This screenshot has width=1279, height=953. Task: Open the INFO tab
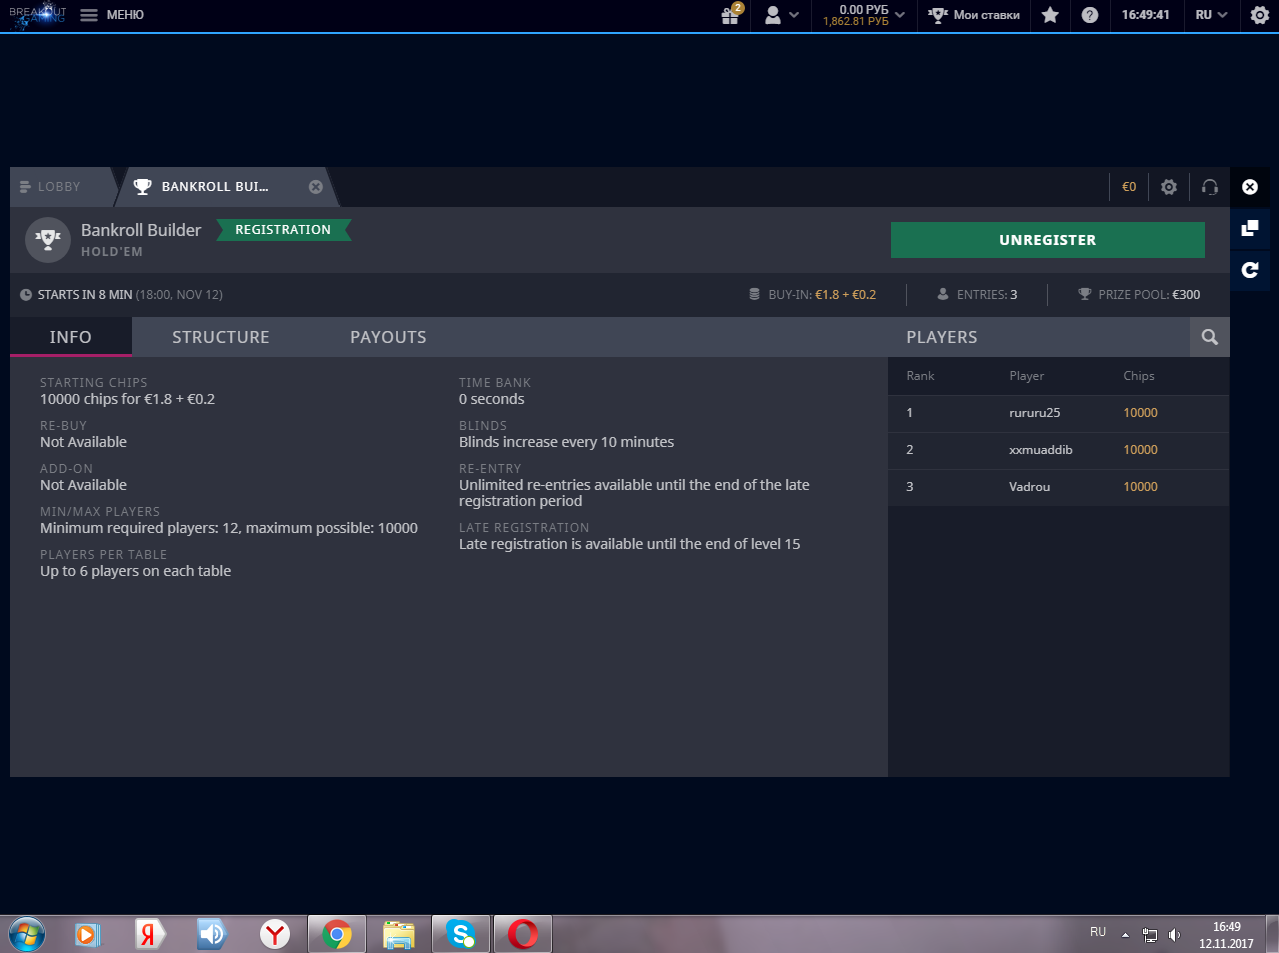(x=71, y=337)
